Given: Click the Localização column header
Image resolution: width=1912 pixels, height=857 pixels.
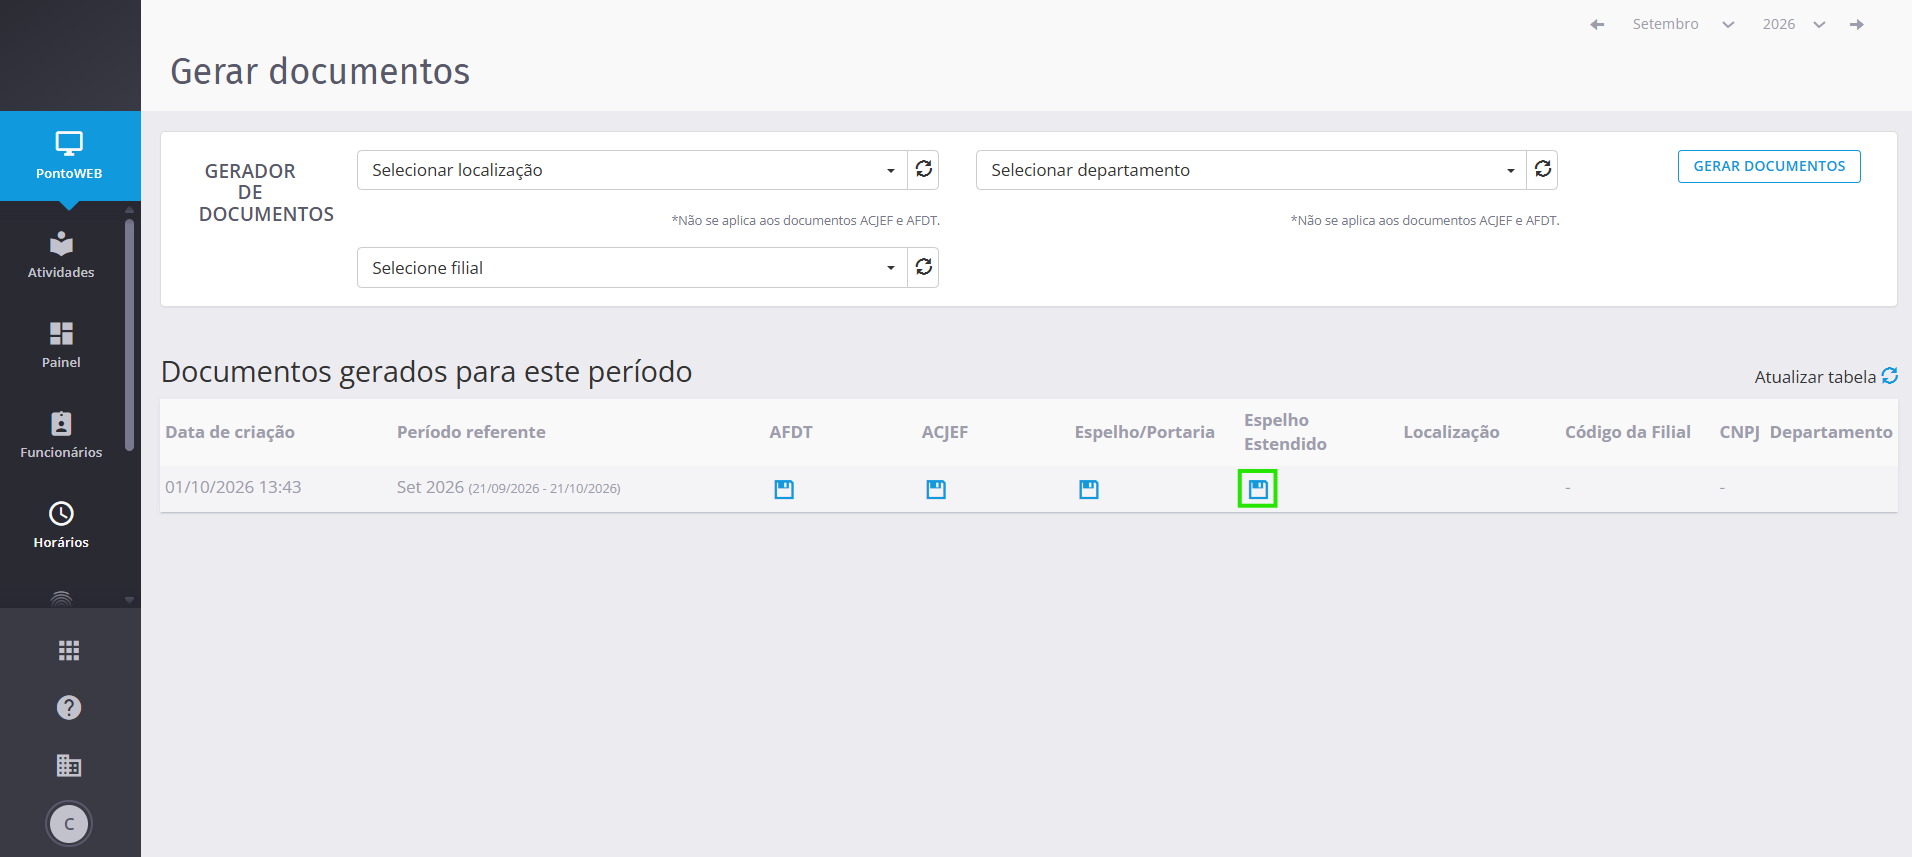Looking at the screenshot, I should 1451,432.
